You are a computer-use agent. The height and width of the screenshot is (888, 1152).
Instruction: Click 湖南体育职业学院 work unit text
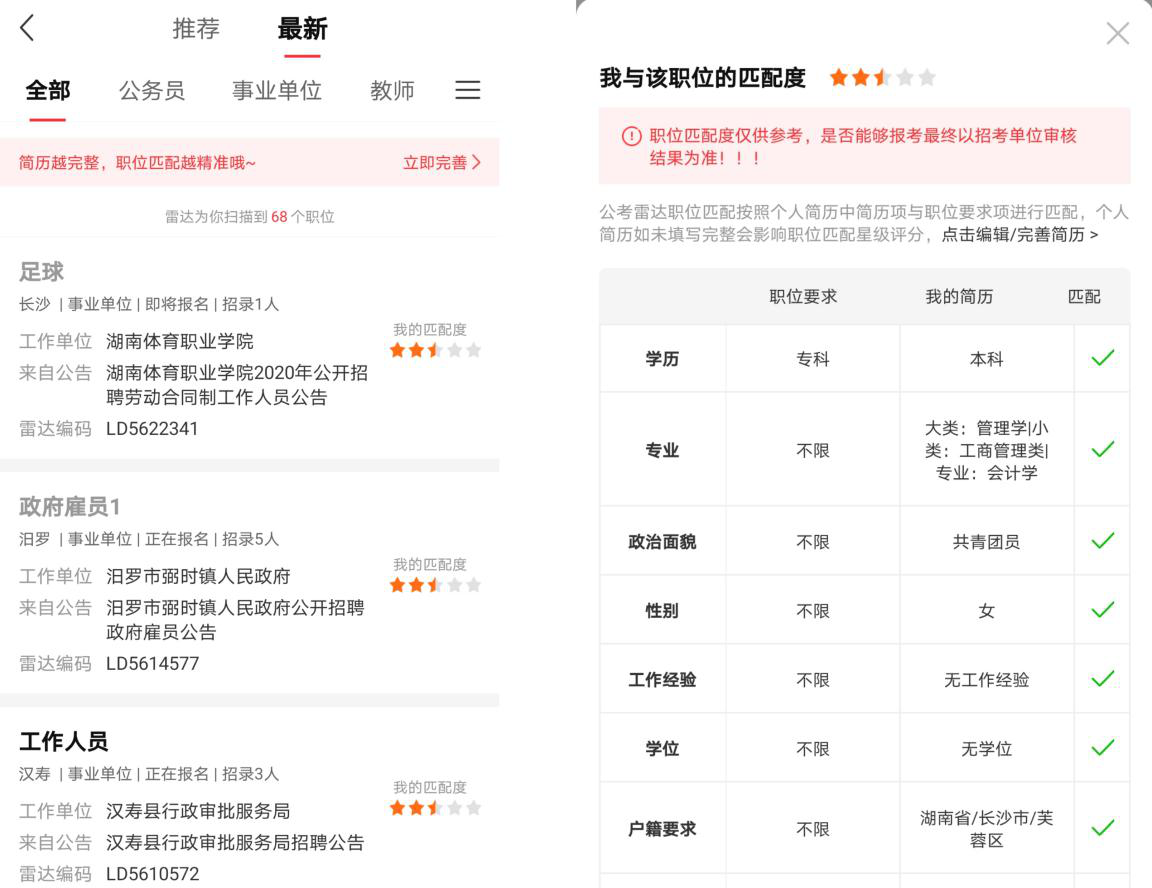[179, 341]
